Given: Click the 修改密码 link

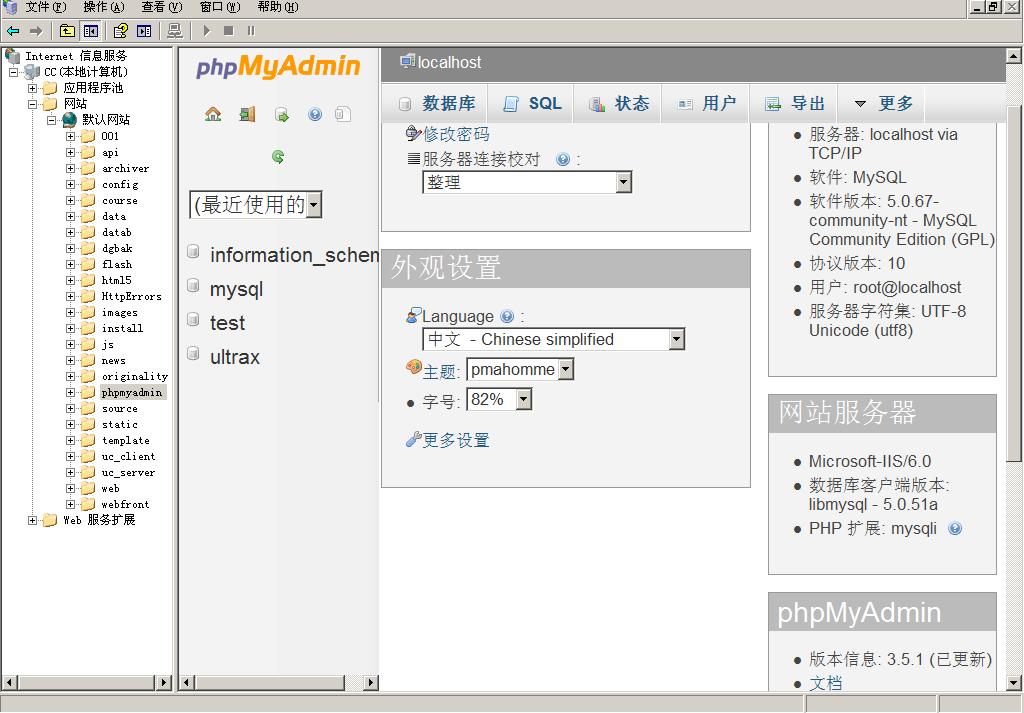Looking at the screenshot, I should pos(456,134).
